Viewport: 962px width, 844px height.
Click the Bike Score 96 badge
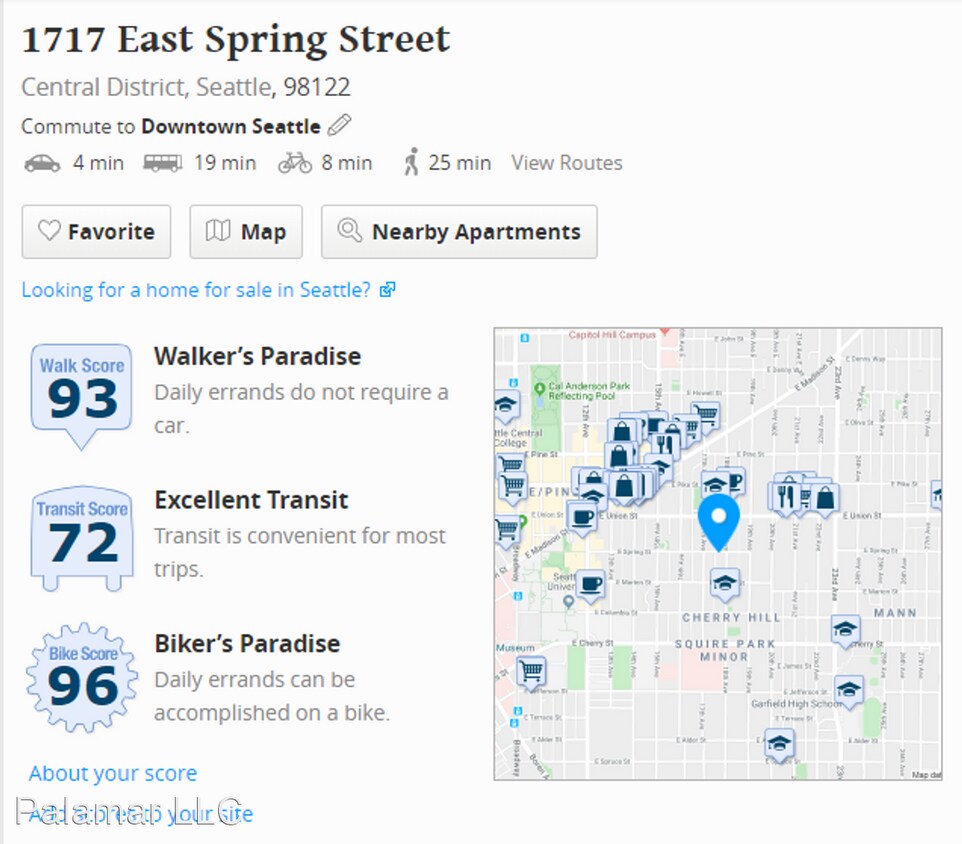82,679
